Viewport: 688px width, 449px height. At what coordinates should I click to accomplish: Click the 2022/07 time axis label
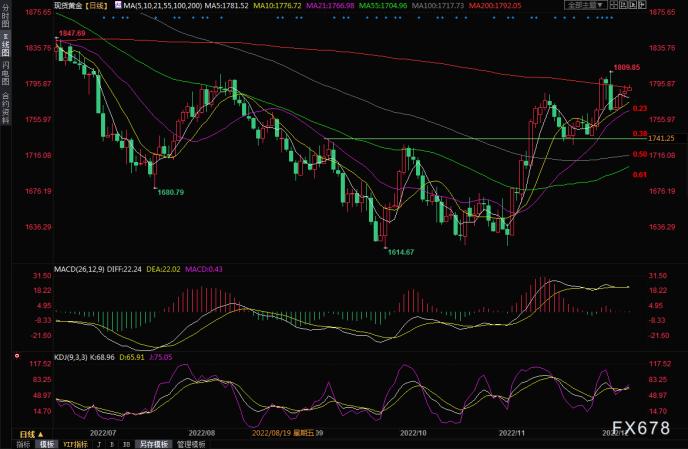pyautogui.click(x=103, y=433)
